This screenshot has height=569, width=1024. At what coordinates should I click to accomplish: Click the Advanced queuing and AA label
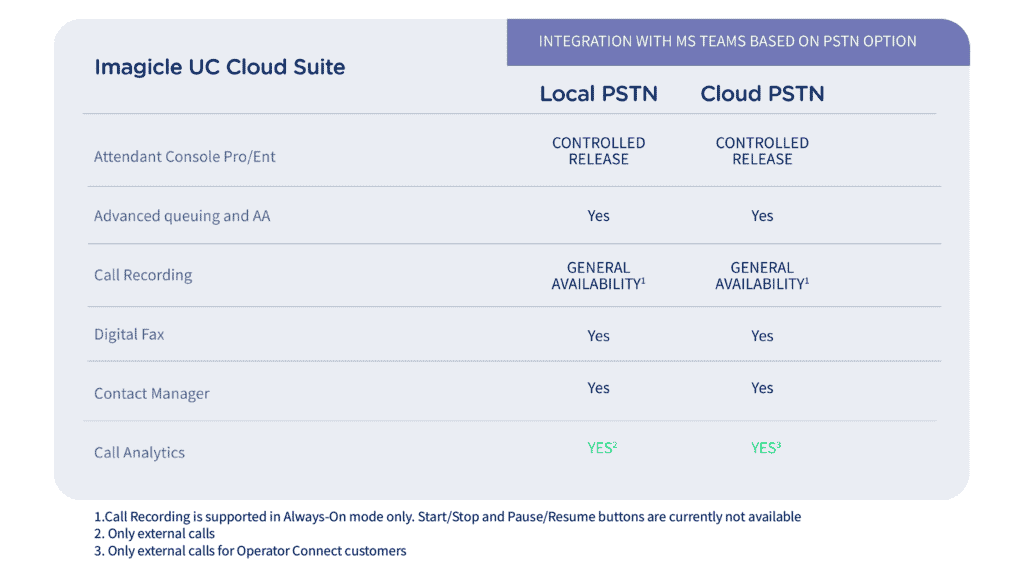coord(181,216)
